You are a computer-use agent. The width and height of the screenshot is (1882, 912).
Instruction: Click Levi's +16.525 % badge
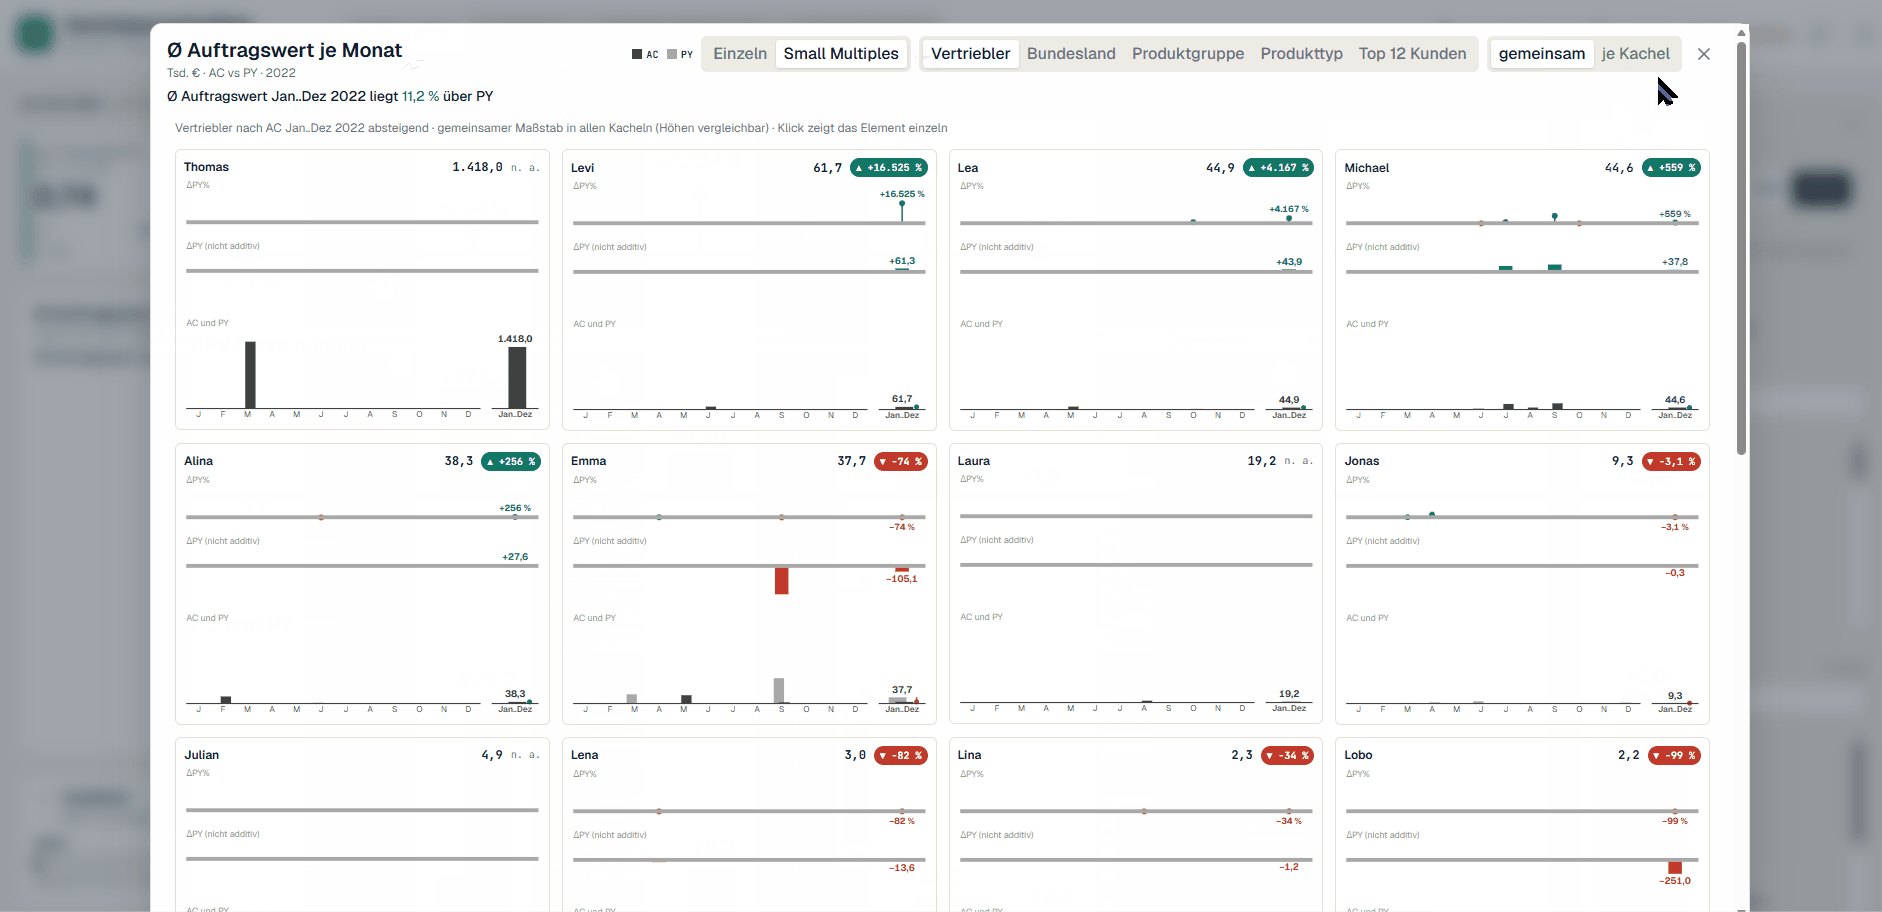tap(888, 168)
